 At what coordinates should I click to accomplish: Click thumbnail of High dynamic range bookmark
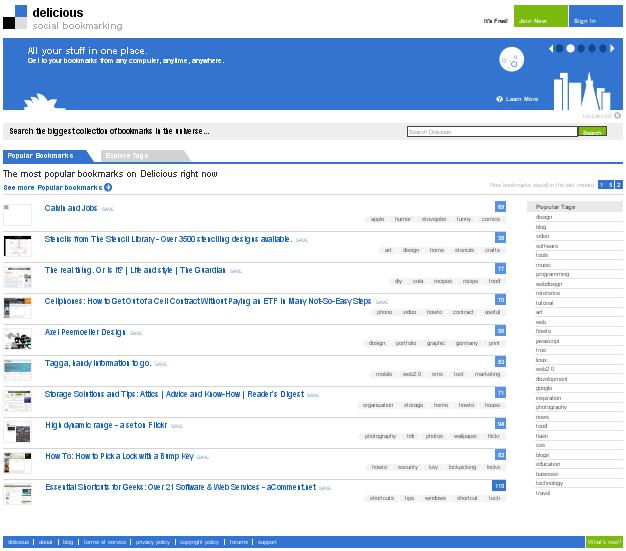point(18,432)
